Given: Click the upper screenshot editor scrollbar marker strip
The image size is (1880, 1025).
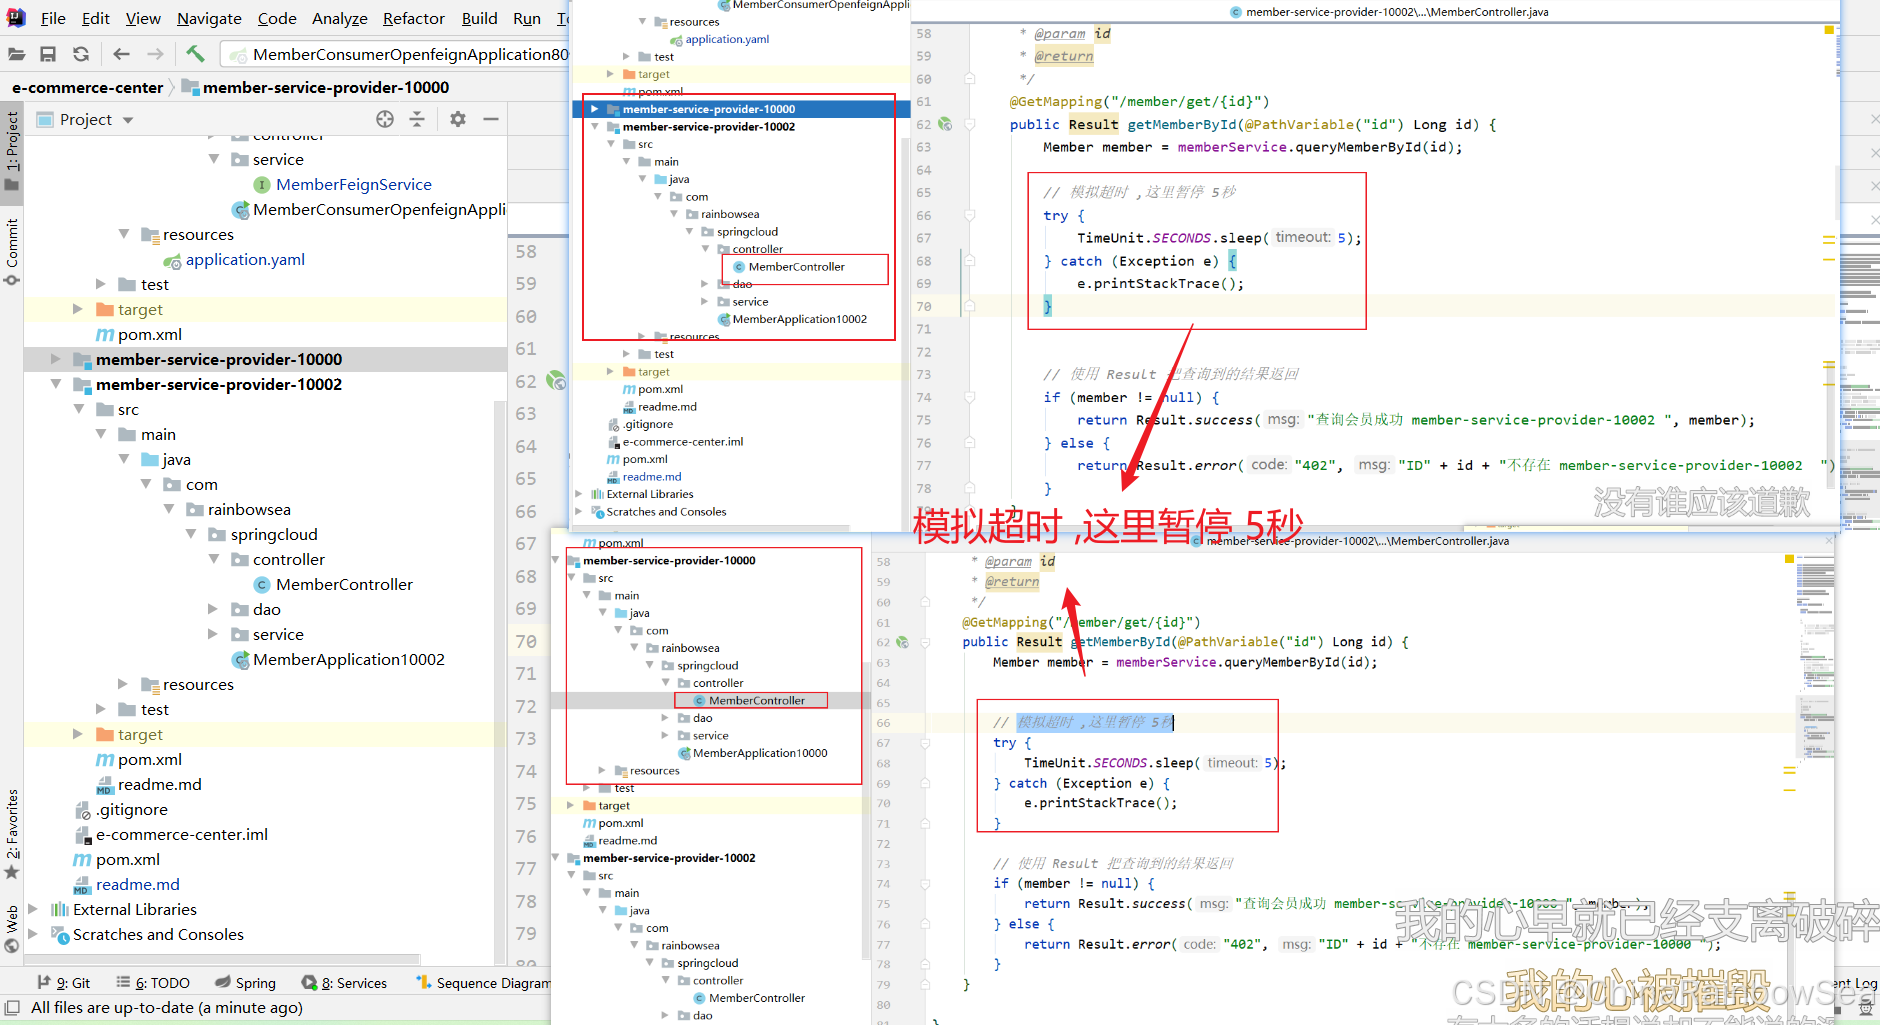Looking at the screenshot, I should [x=1828, y=260].
